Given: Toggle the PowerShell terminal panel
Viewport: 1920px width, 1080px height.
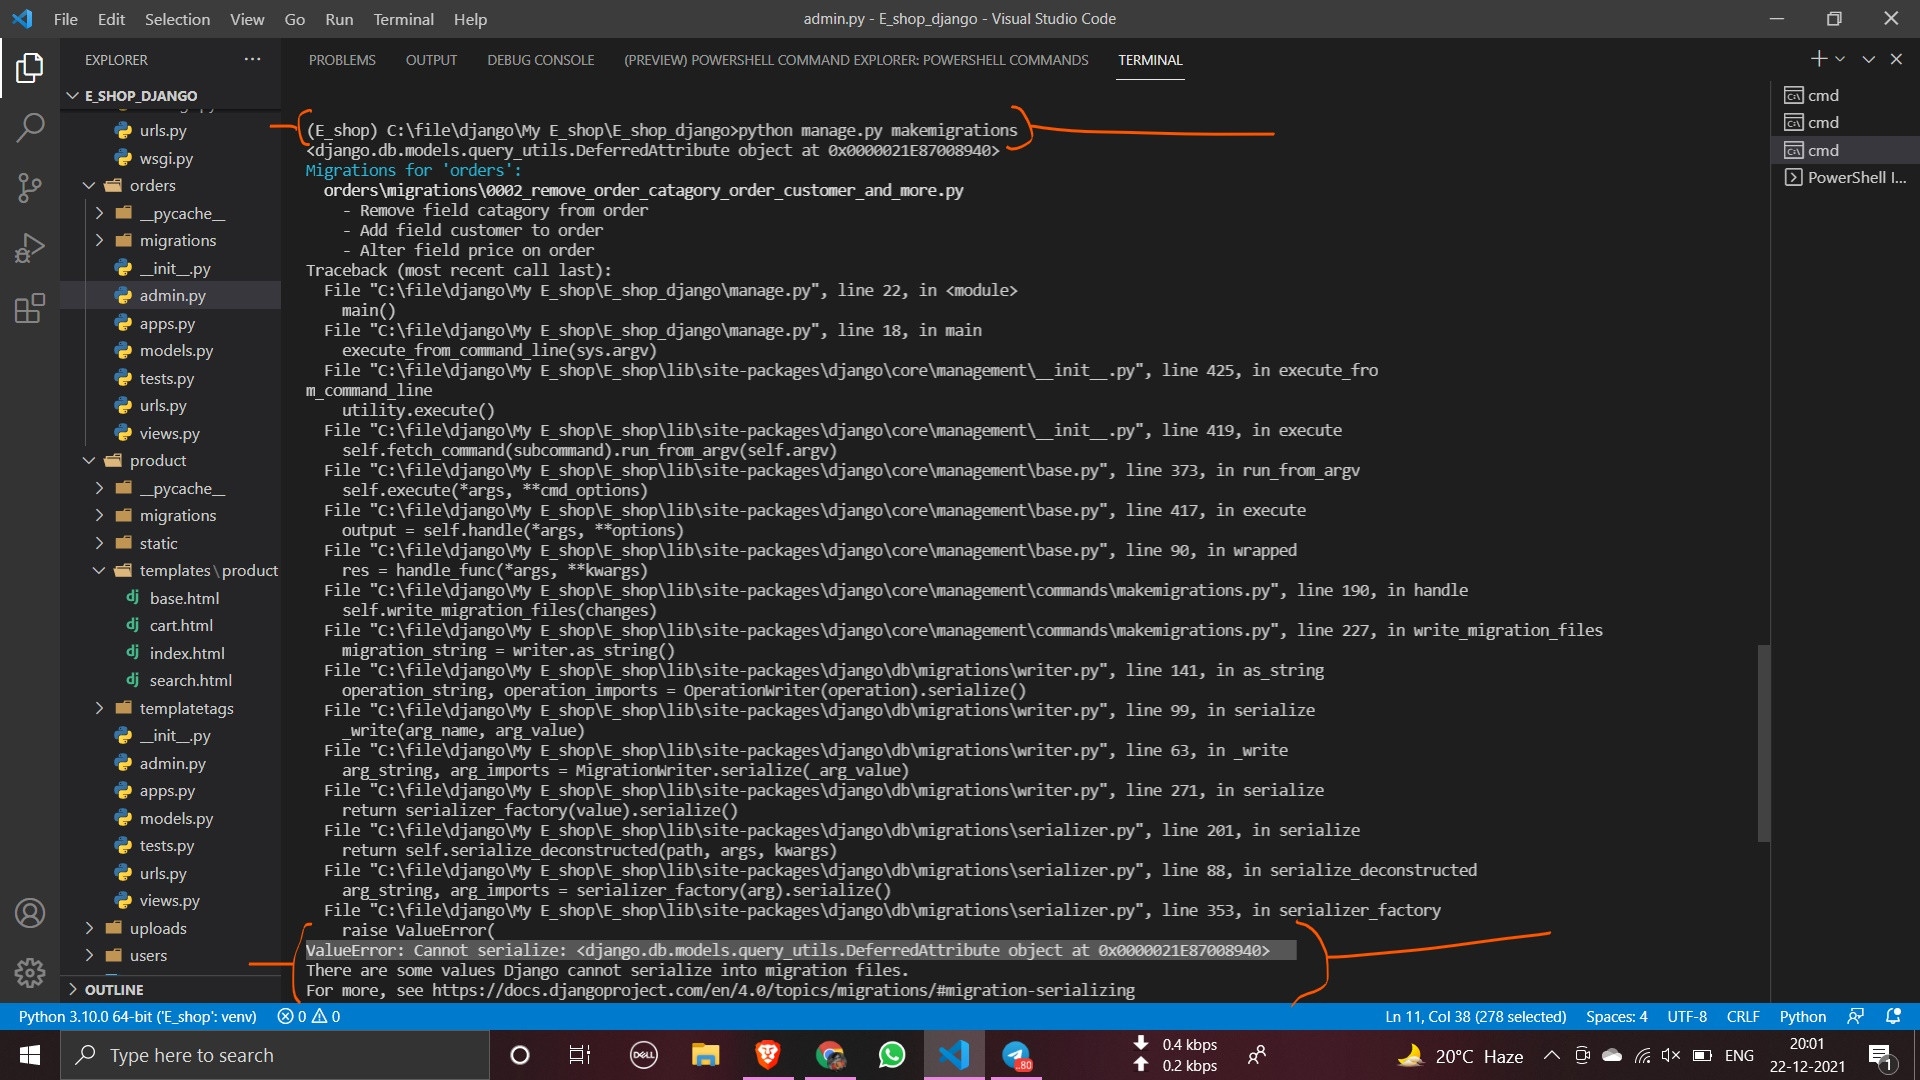Looking at the screenshot, I should (x=1846, y=177).
